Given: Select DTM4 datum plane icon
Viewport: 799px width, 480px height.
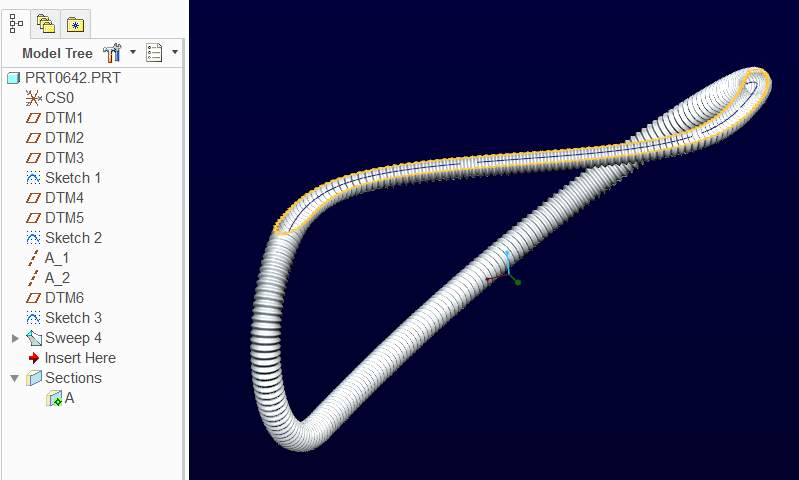Looking at the screenshot, I should (x=33, y=198).
